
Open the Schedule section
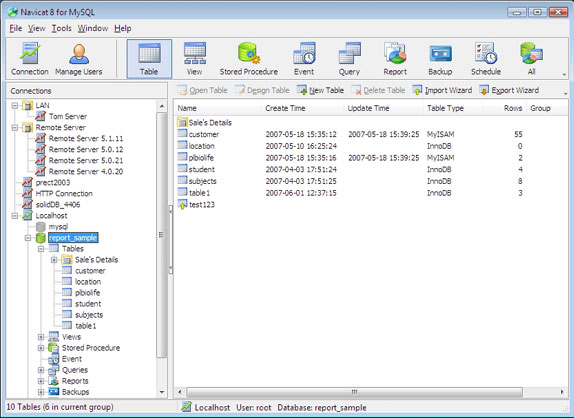486,59
